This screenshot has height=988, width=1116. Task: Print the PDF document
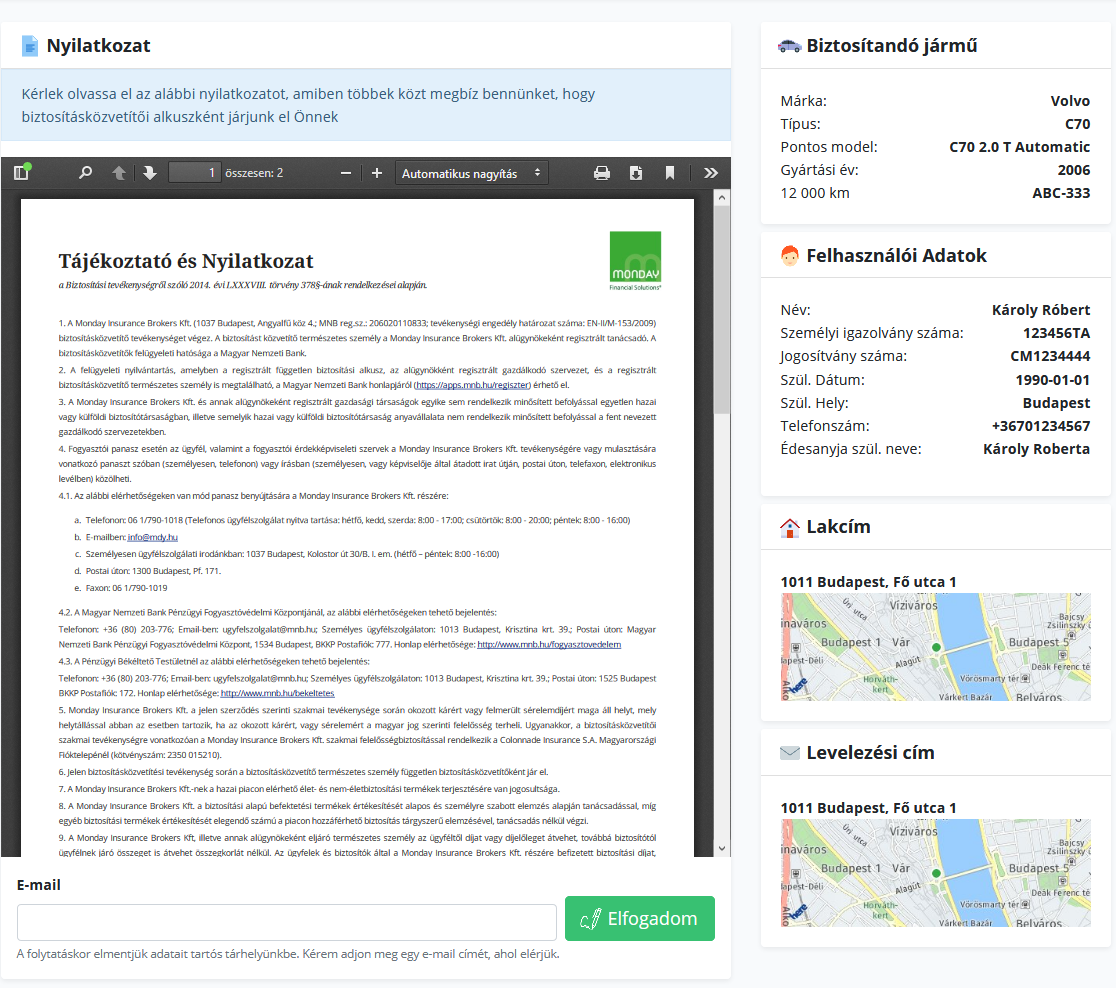pyautogui.click(x=602, y=173)
